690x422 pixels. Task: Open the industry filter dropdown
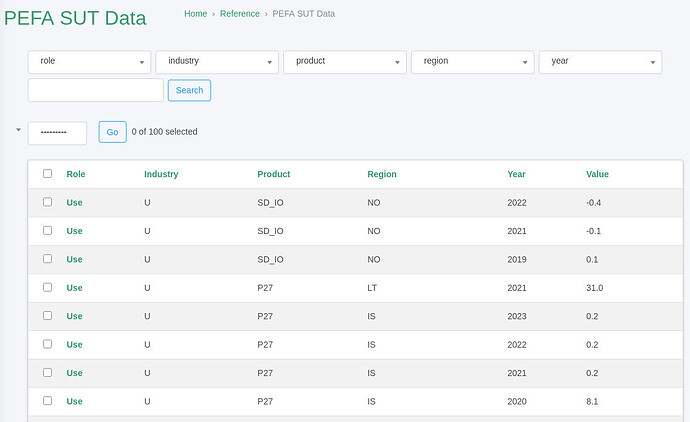(x=217, y=61)
